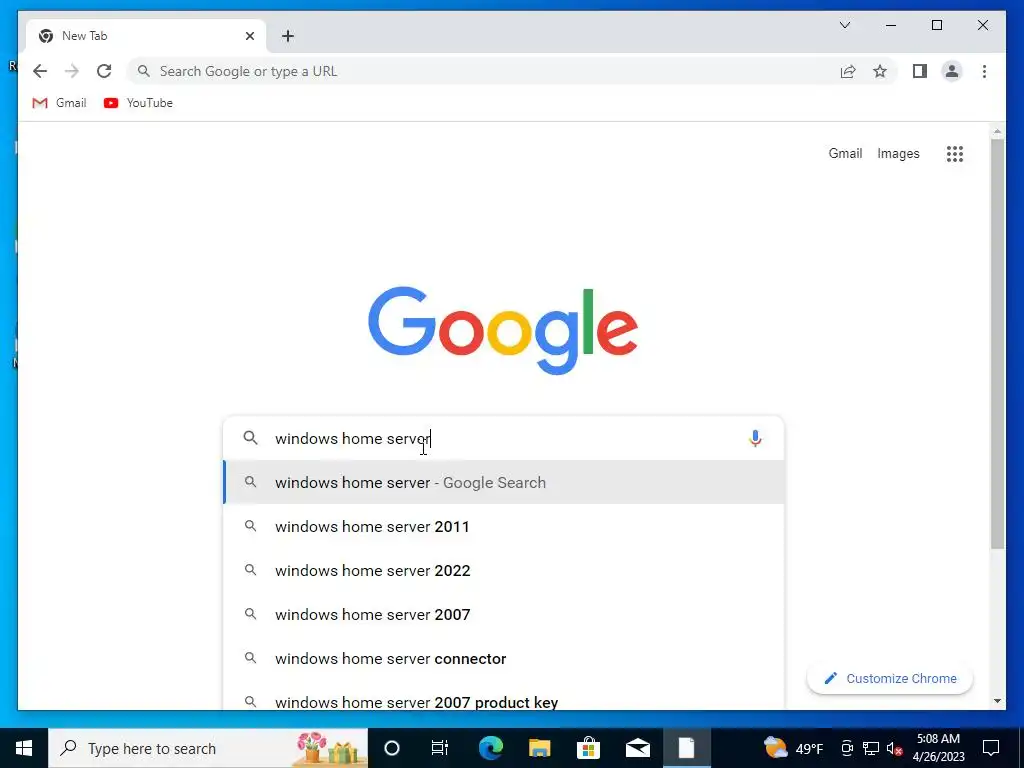Go back to previous page
Viewport: 1024px width, 768px height.
(40, 71)
